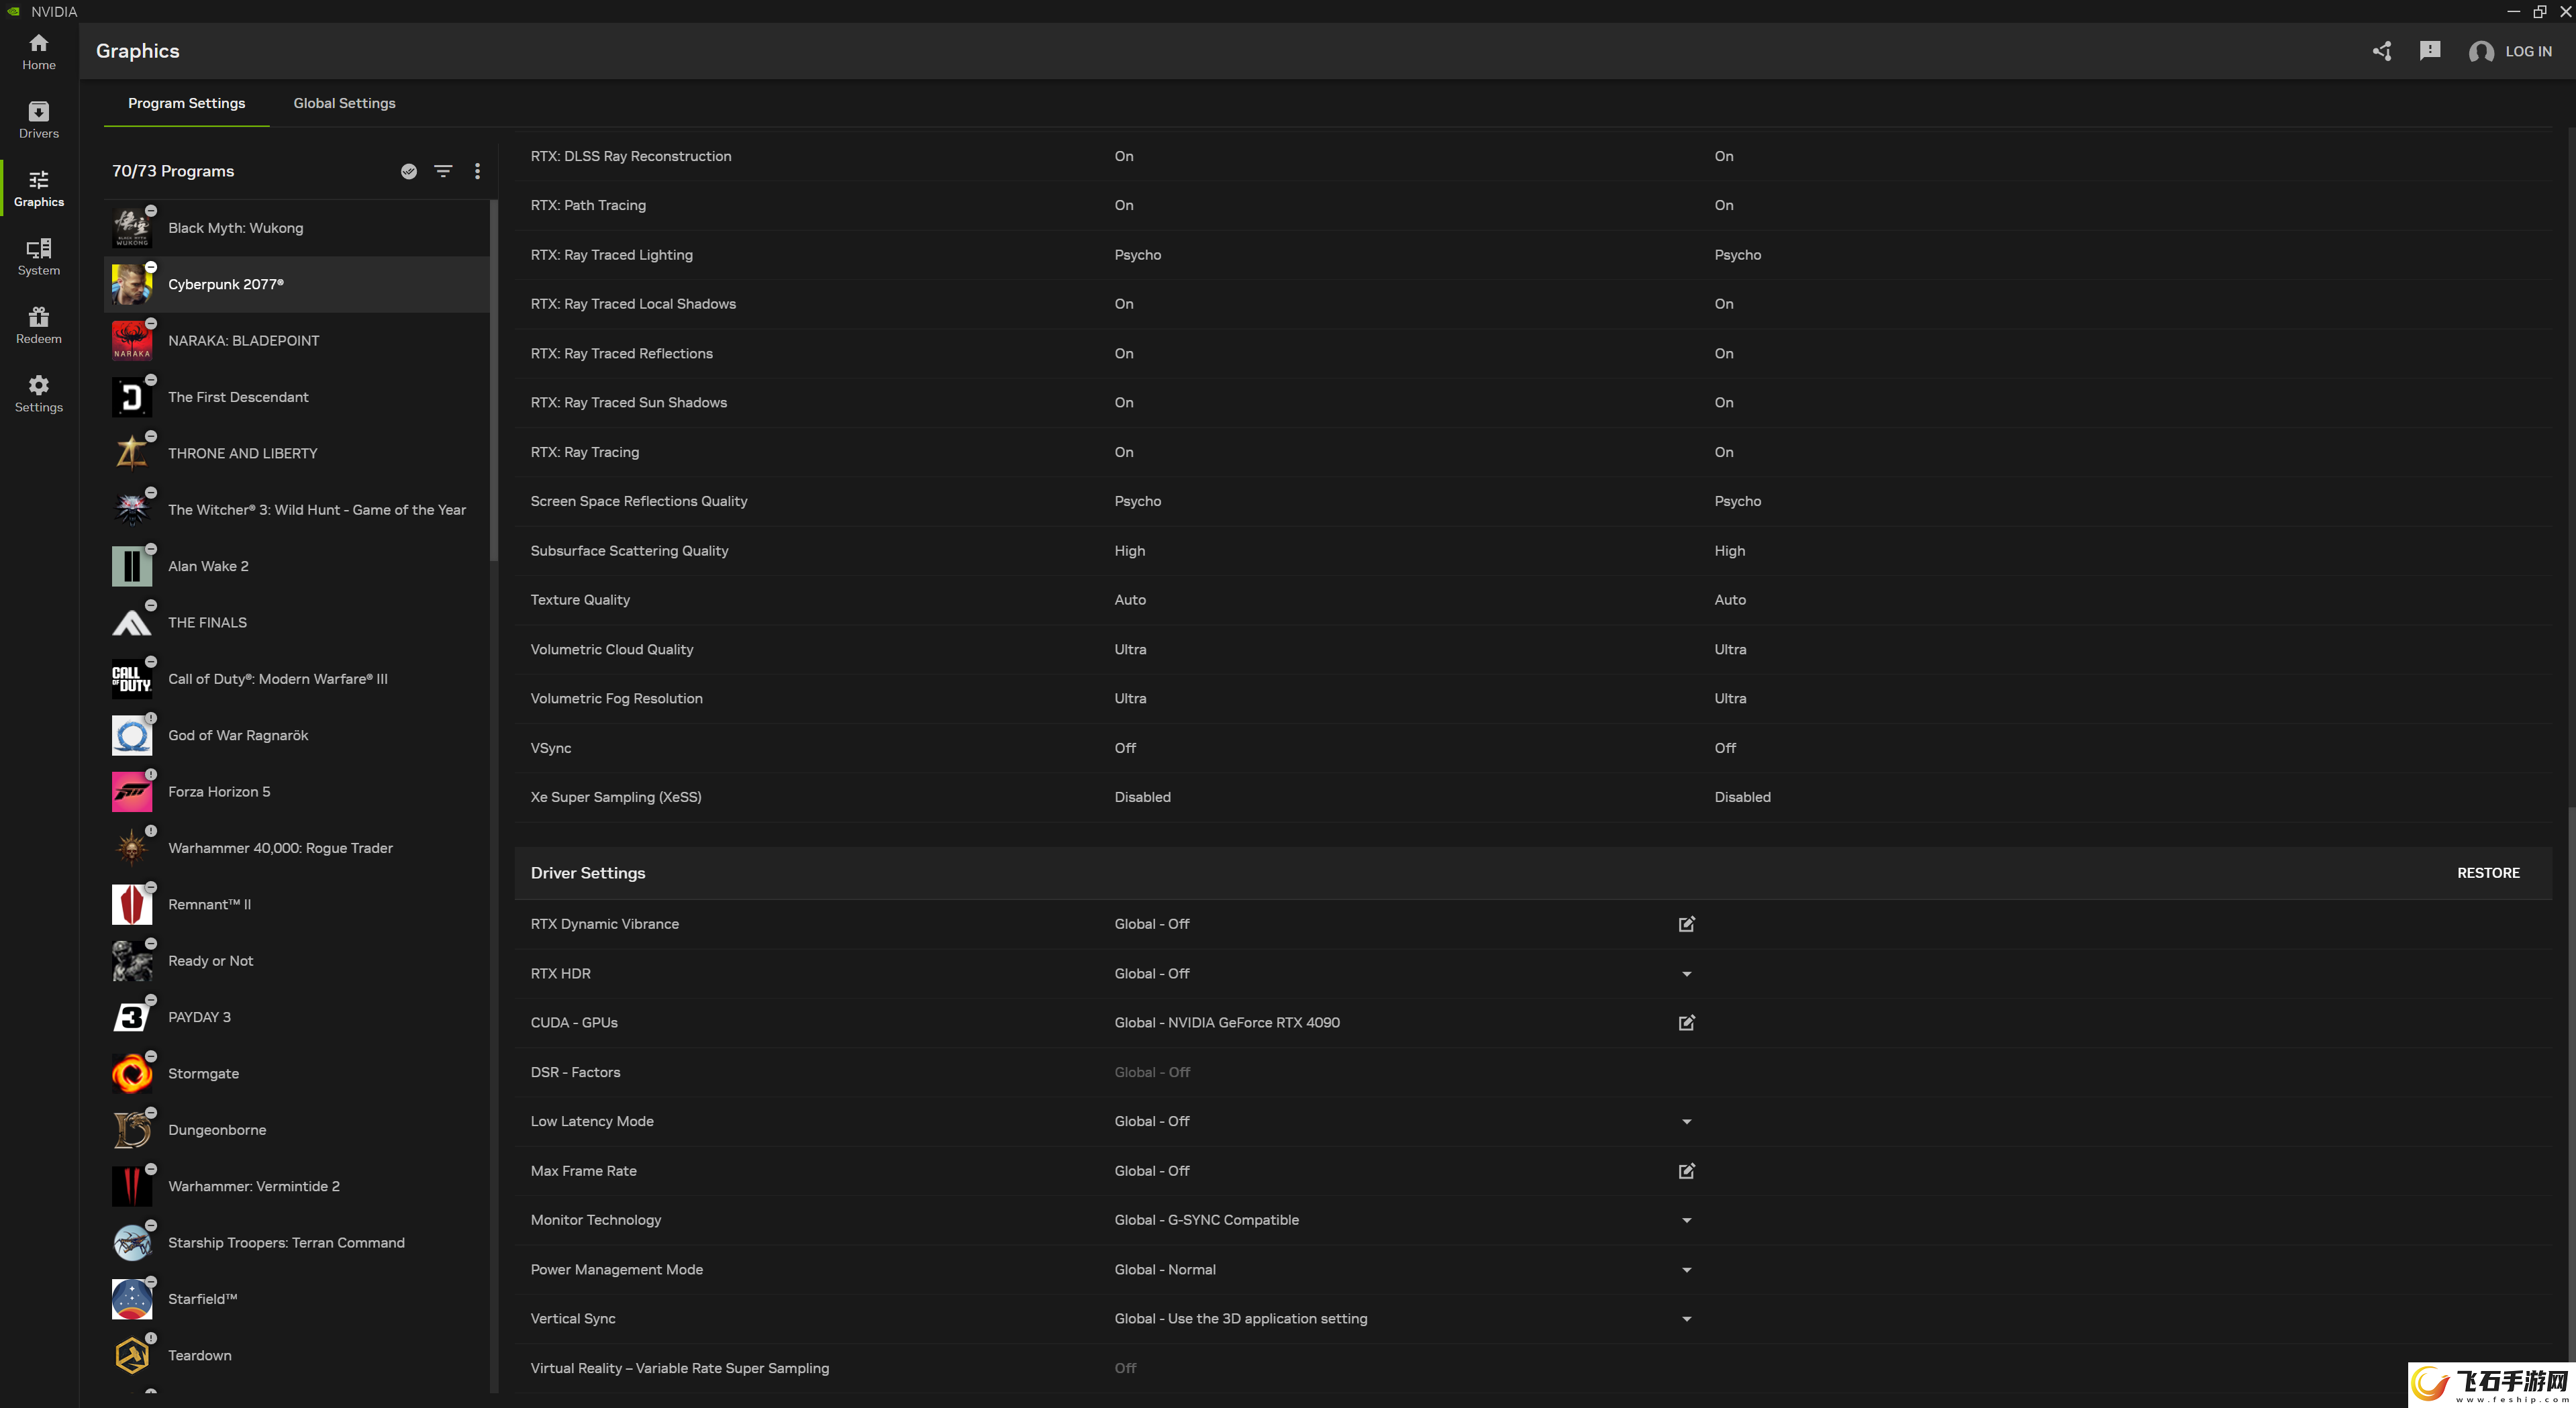This screenshot has height=1408, width=2576.
Task: Toggle RTX Path Tracing on
Action: [1124, 205]
